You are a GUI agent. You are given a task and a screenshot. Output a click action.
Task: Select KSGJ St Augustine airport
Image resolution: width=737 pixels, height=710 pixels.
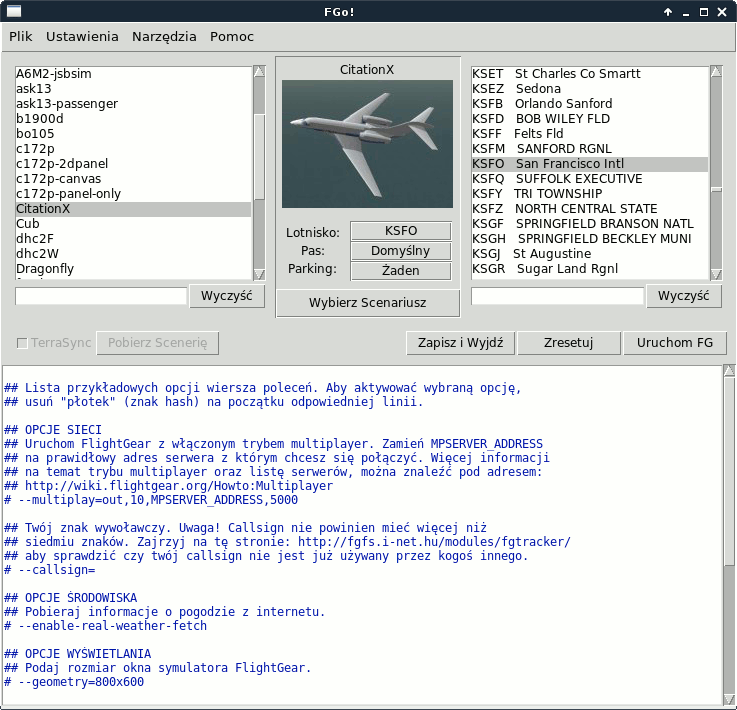pyautogui.click(x=590, y=254)
